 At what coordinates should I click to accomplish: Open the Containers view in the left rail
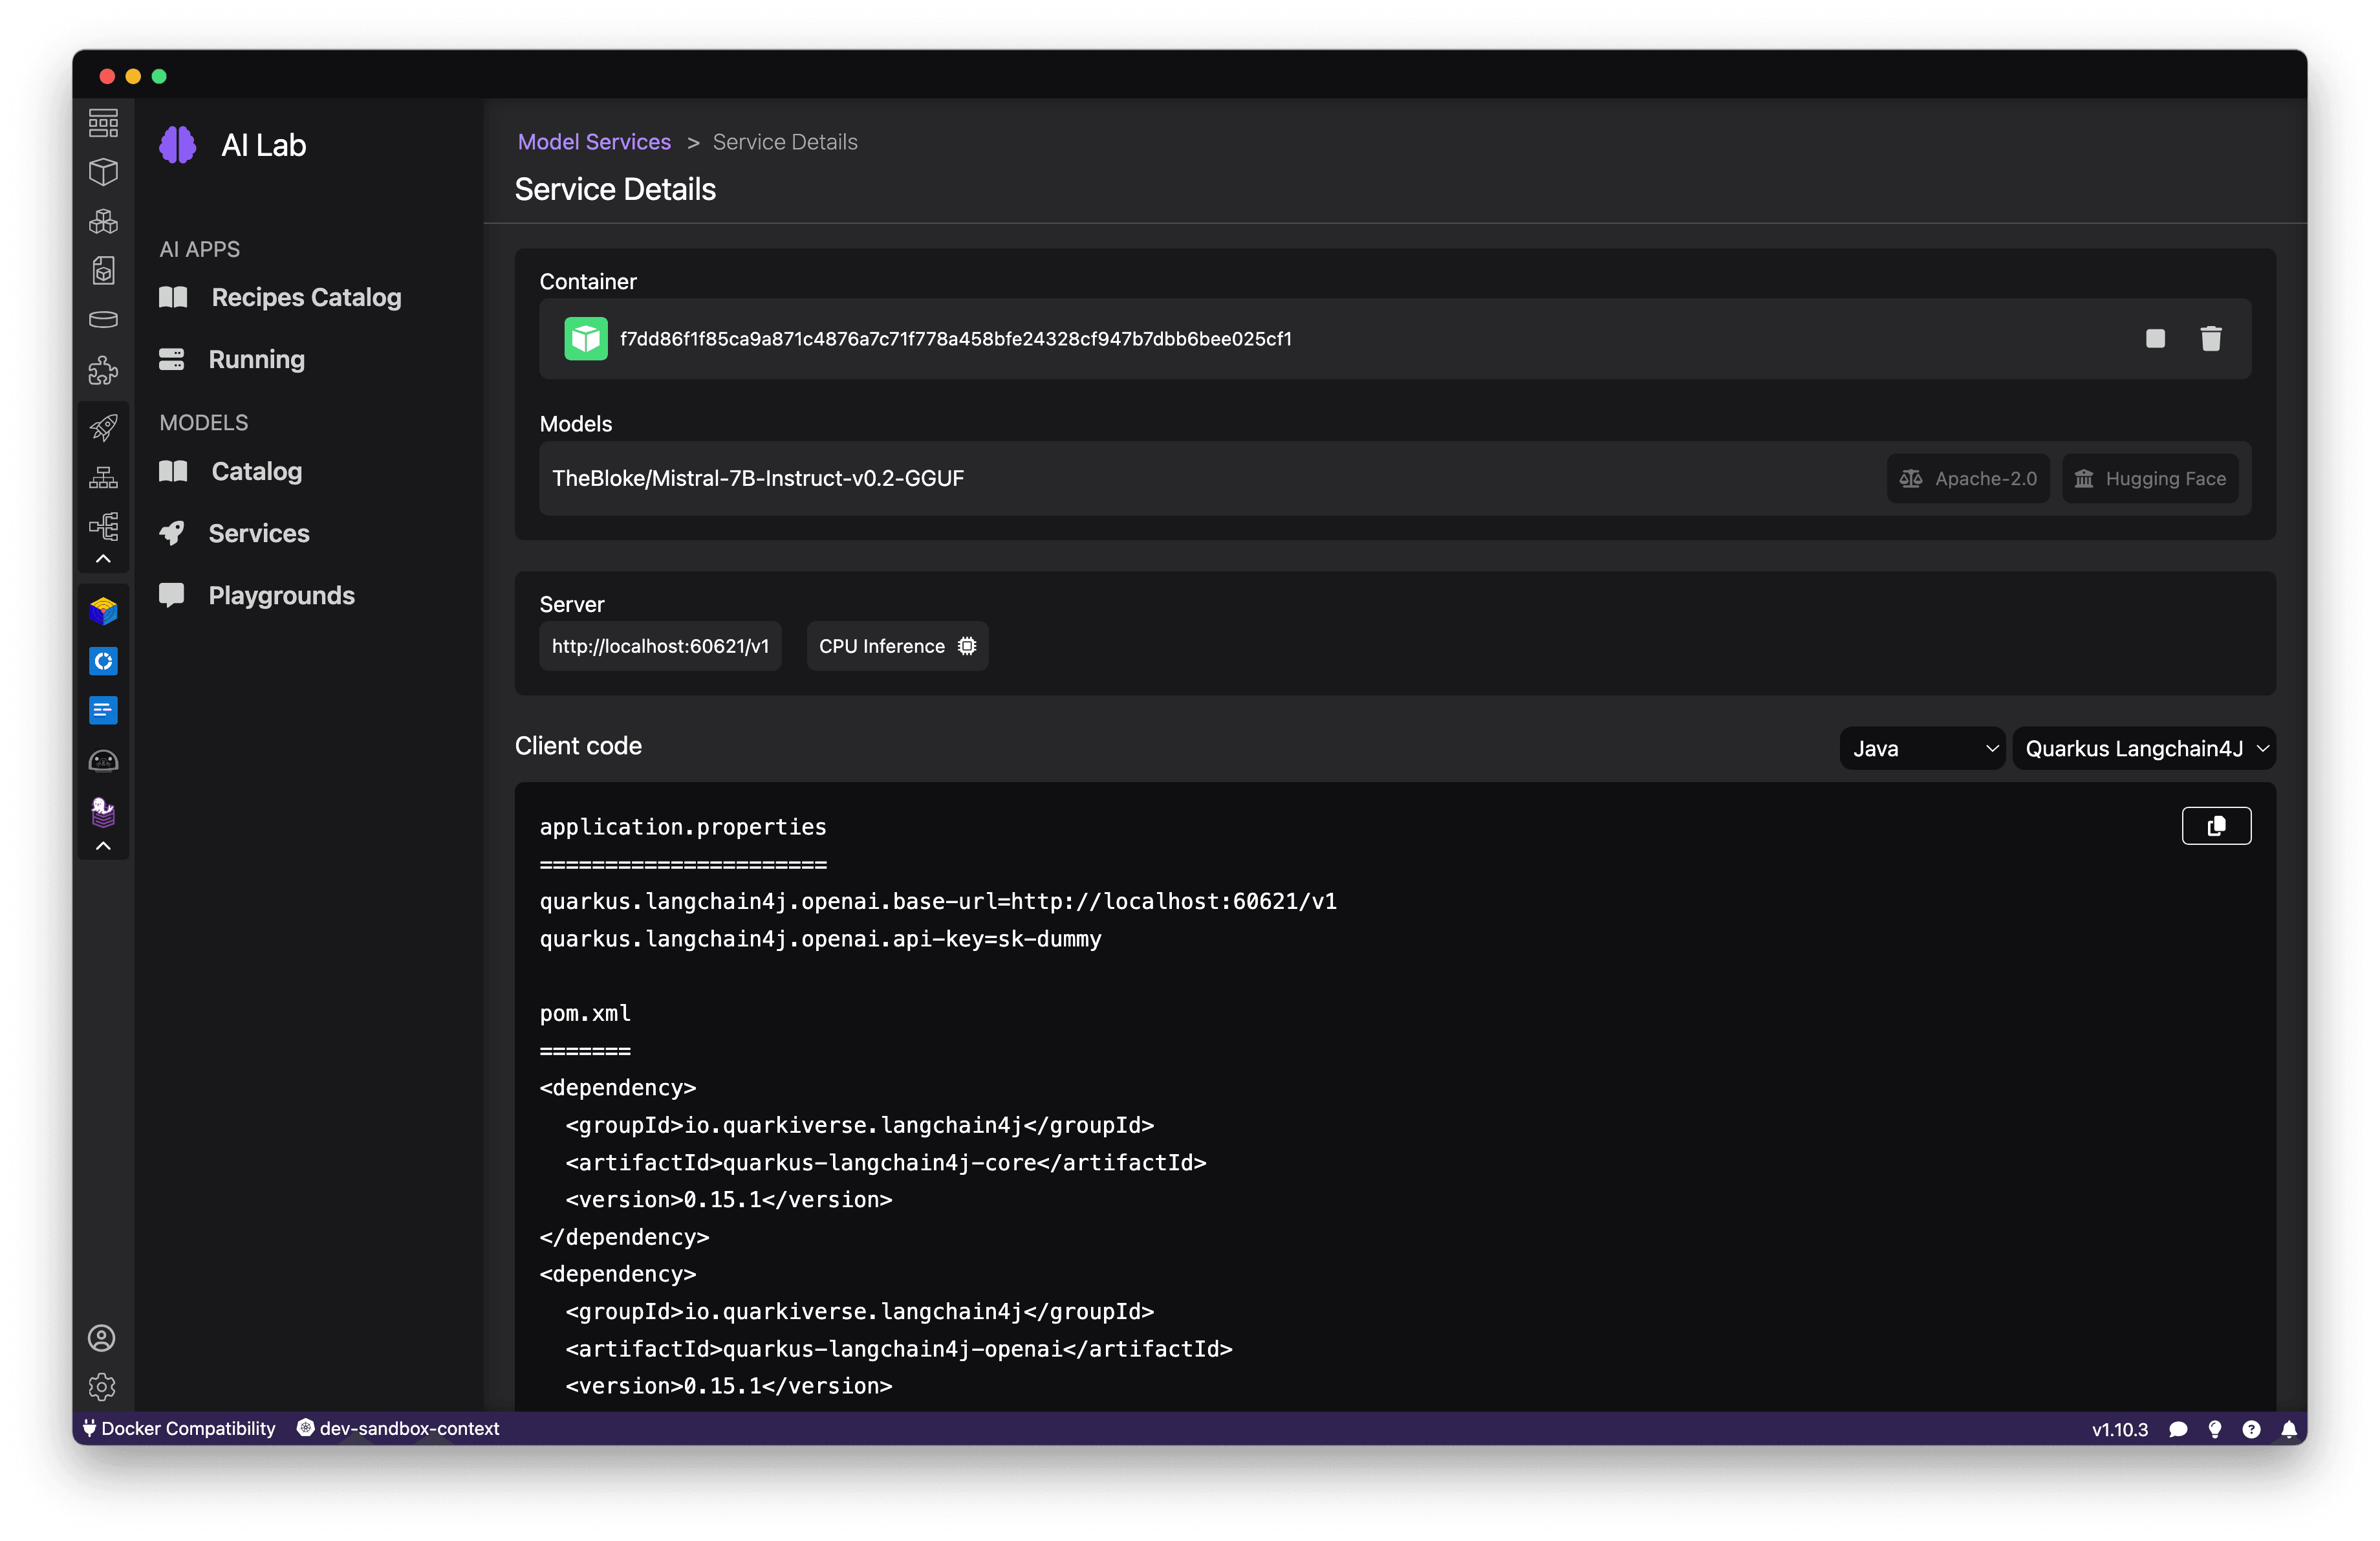pyautogui.click(x=103, y=172)
